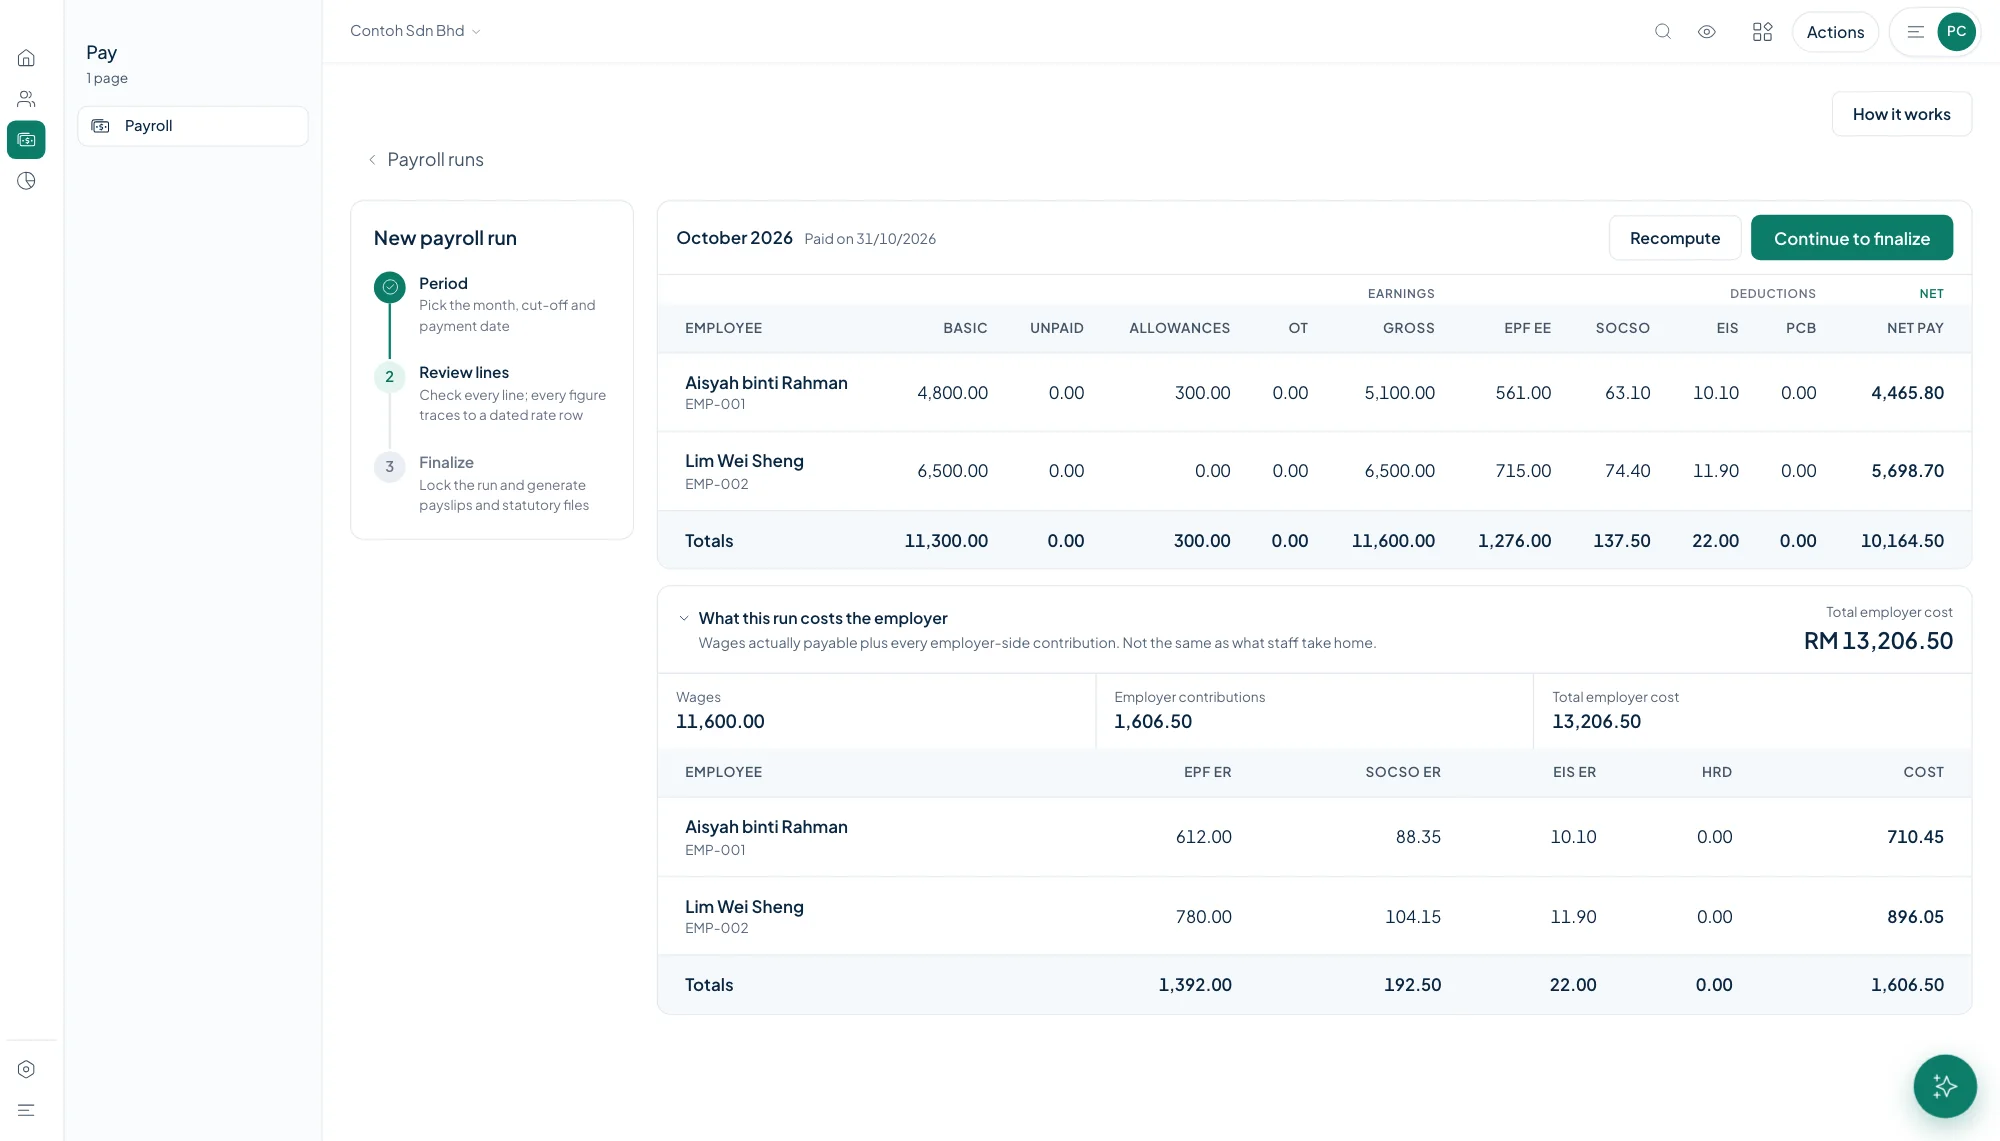Click Aisyah's employer cost 710.45
This screenshot has height=1141, width=2000.
pos(1915,837)
